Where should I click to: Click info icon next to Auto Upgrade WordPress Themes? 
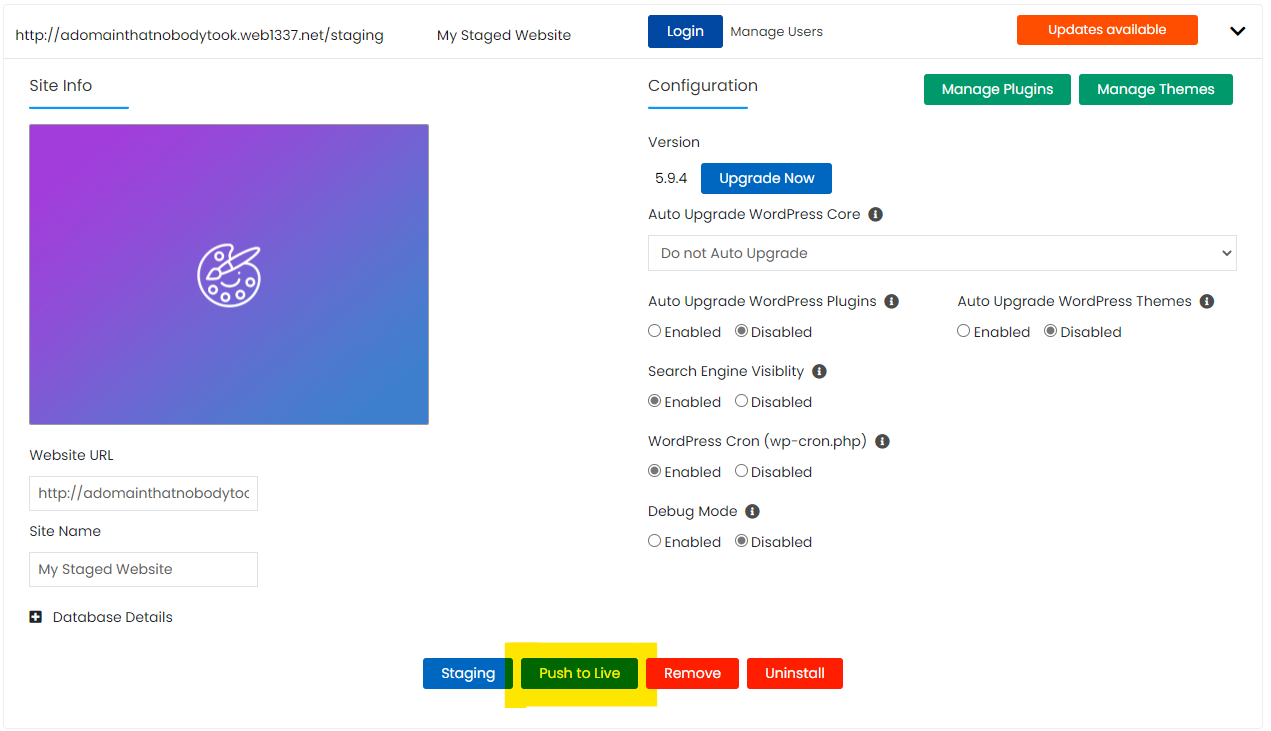pos(1207,302)
